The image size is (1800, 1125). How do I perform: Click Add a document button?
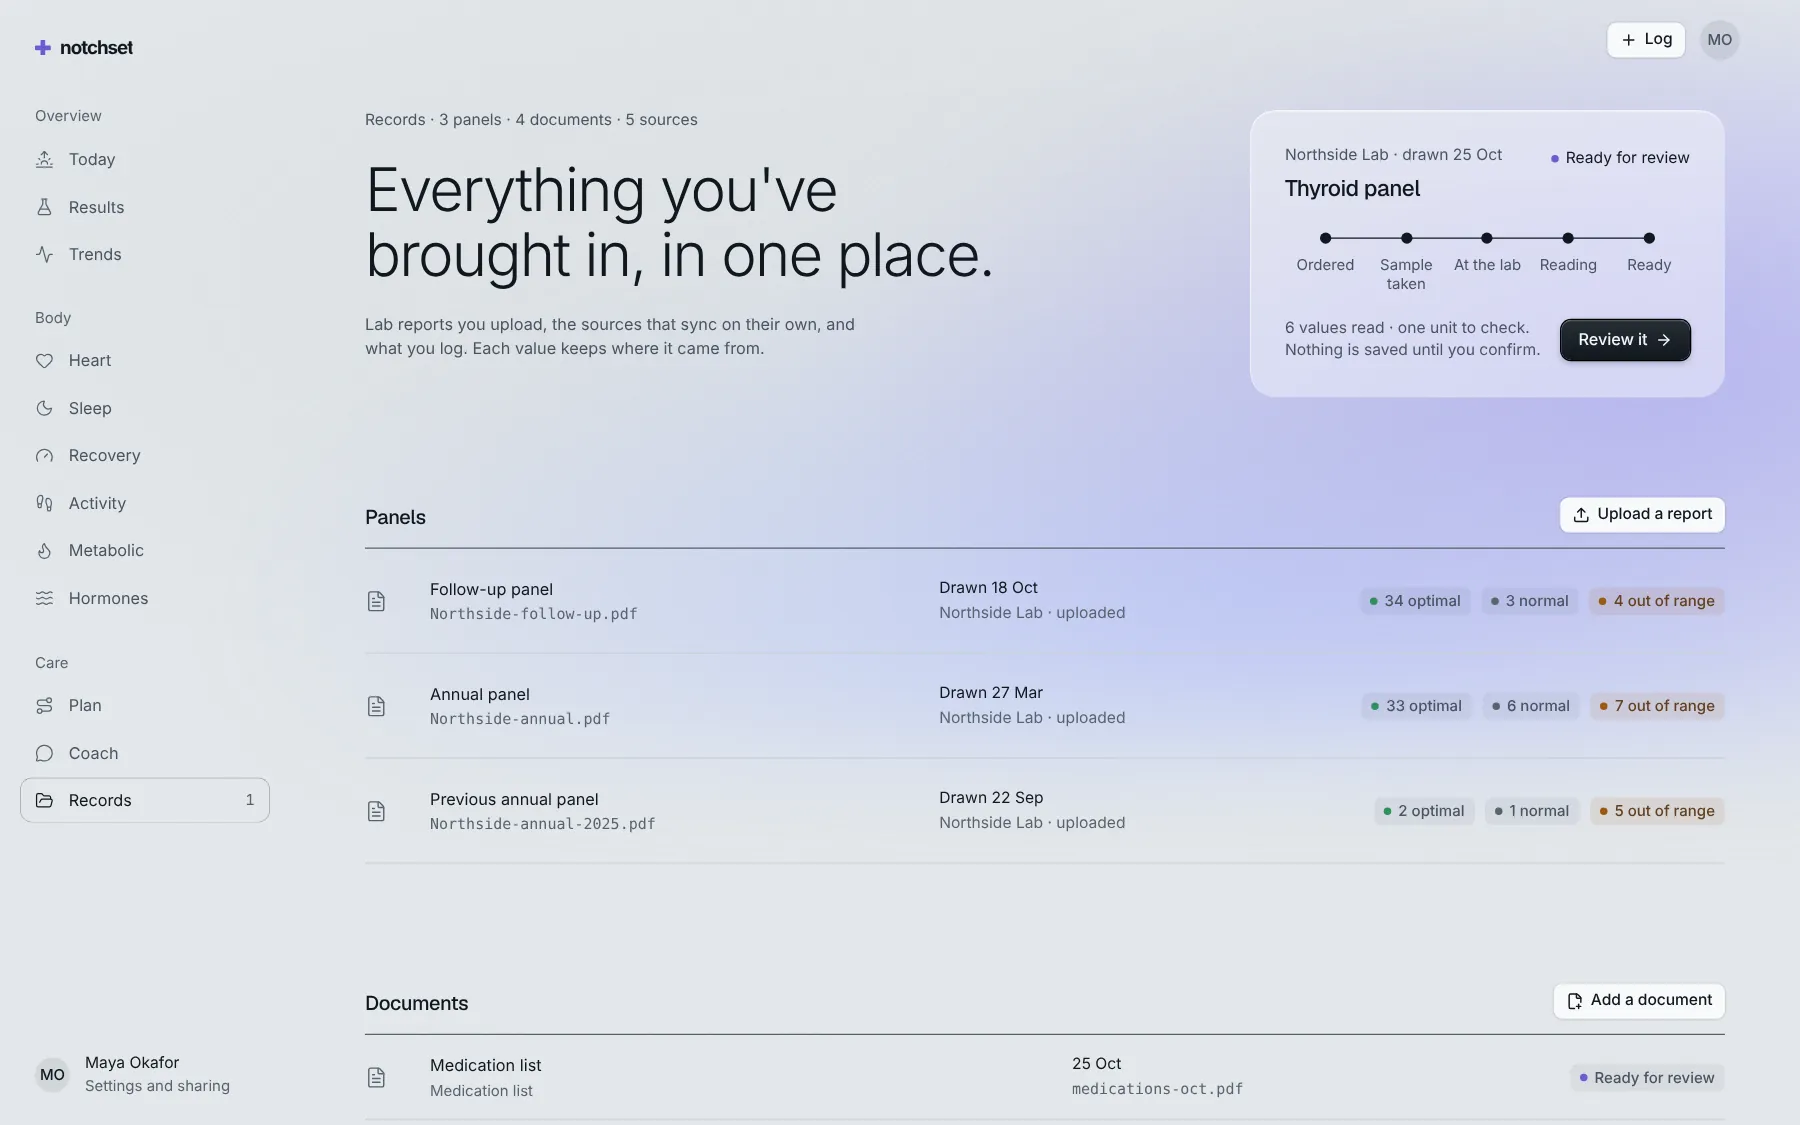pos(1639,1000)
